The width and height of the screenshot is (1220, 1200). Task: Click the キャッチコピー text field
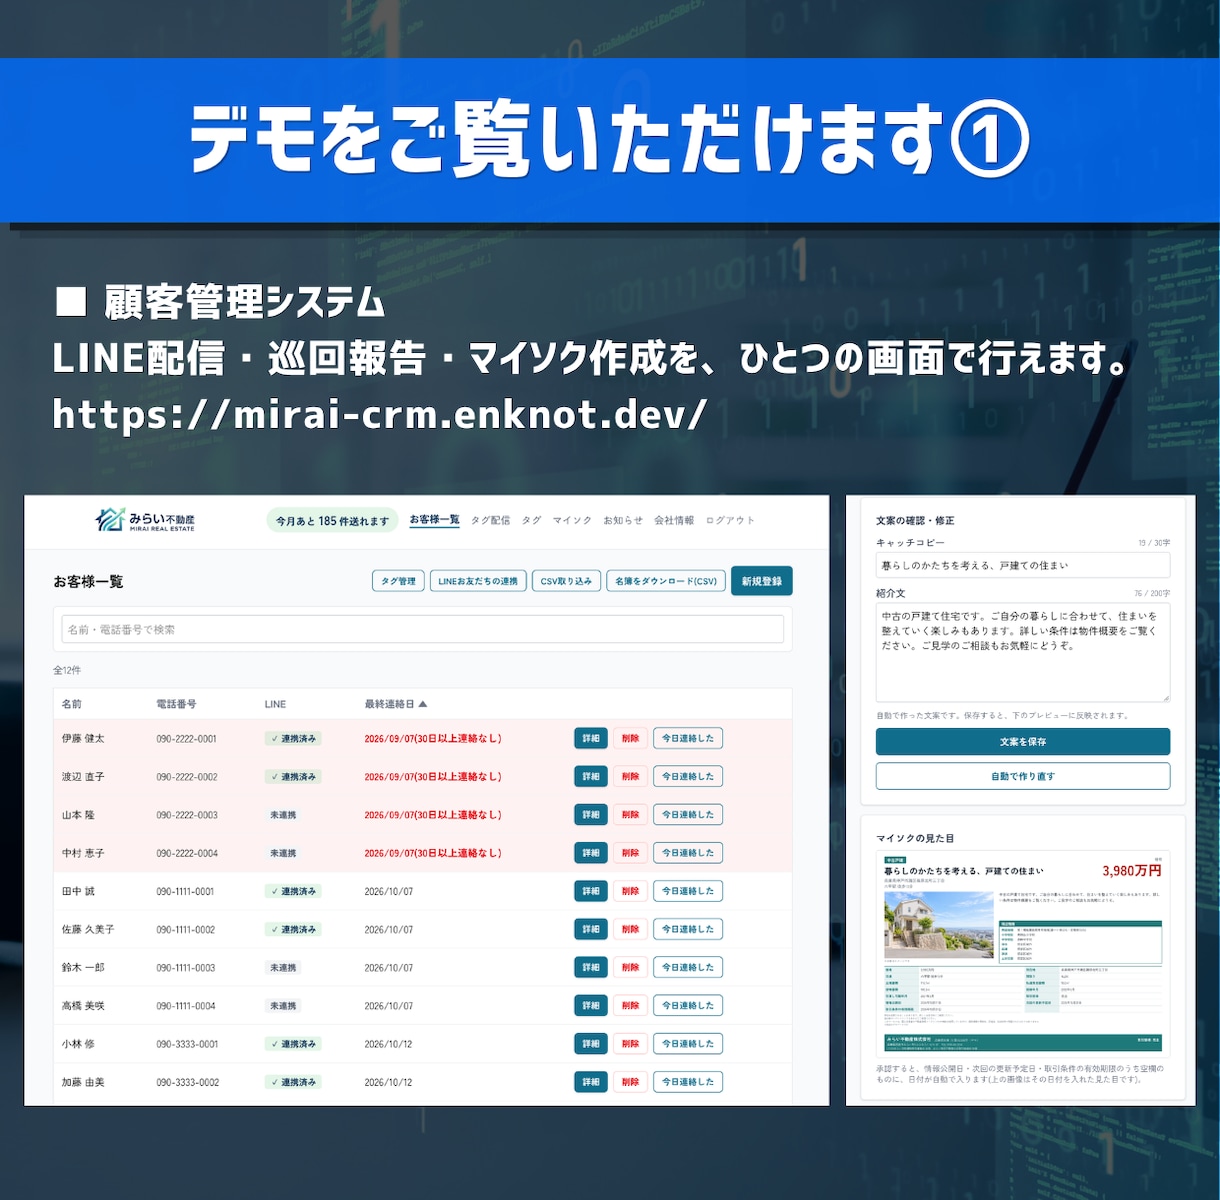point(1023,565)
